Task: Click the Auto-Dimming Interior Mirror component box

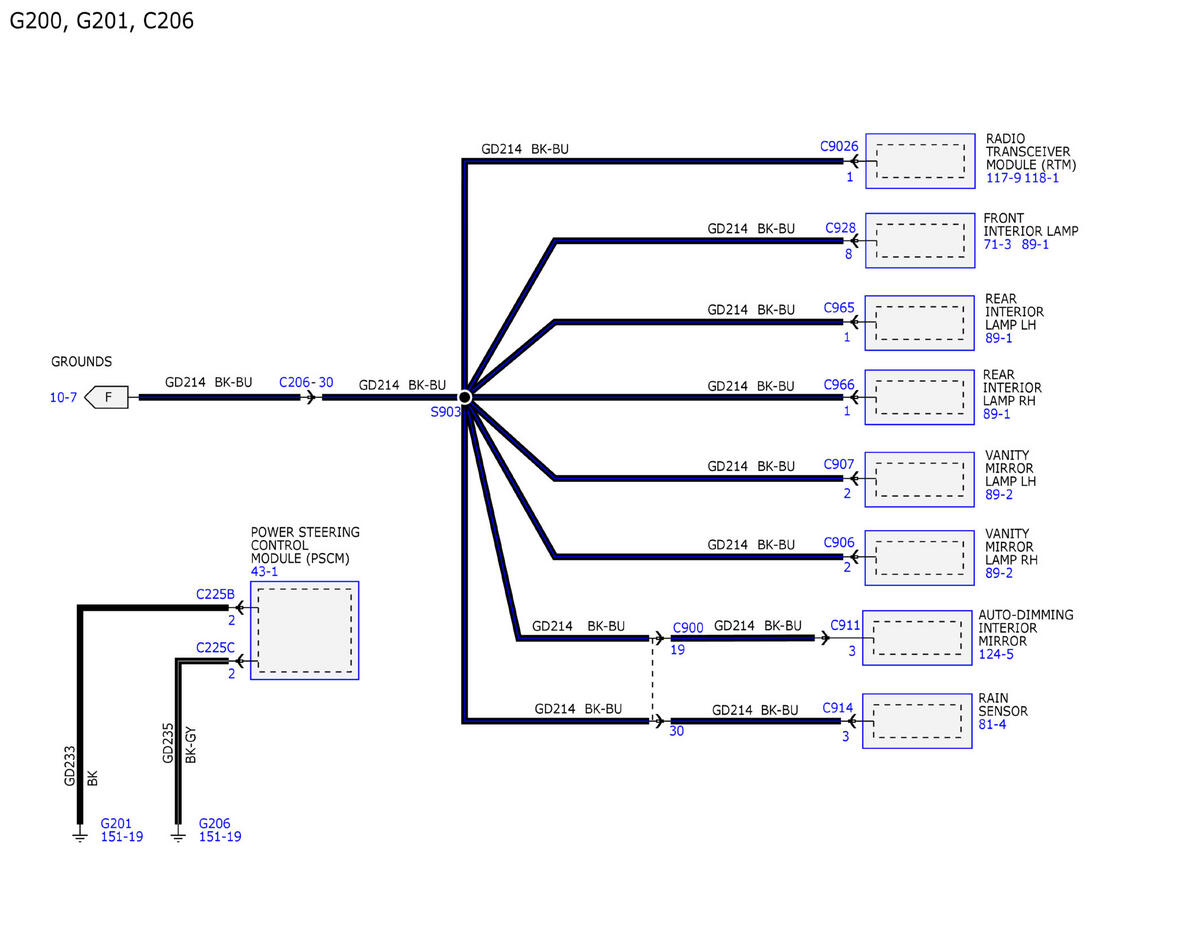Action: [917, 638]
